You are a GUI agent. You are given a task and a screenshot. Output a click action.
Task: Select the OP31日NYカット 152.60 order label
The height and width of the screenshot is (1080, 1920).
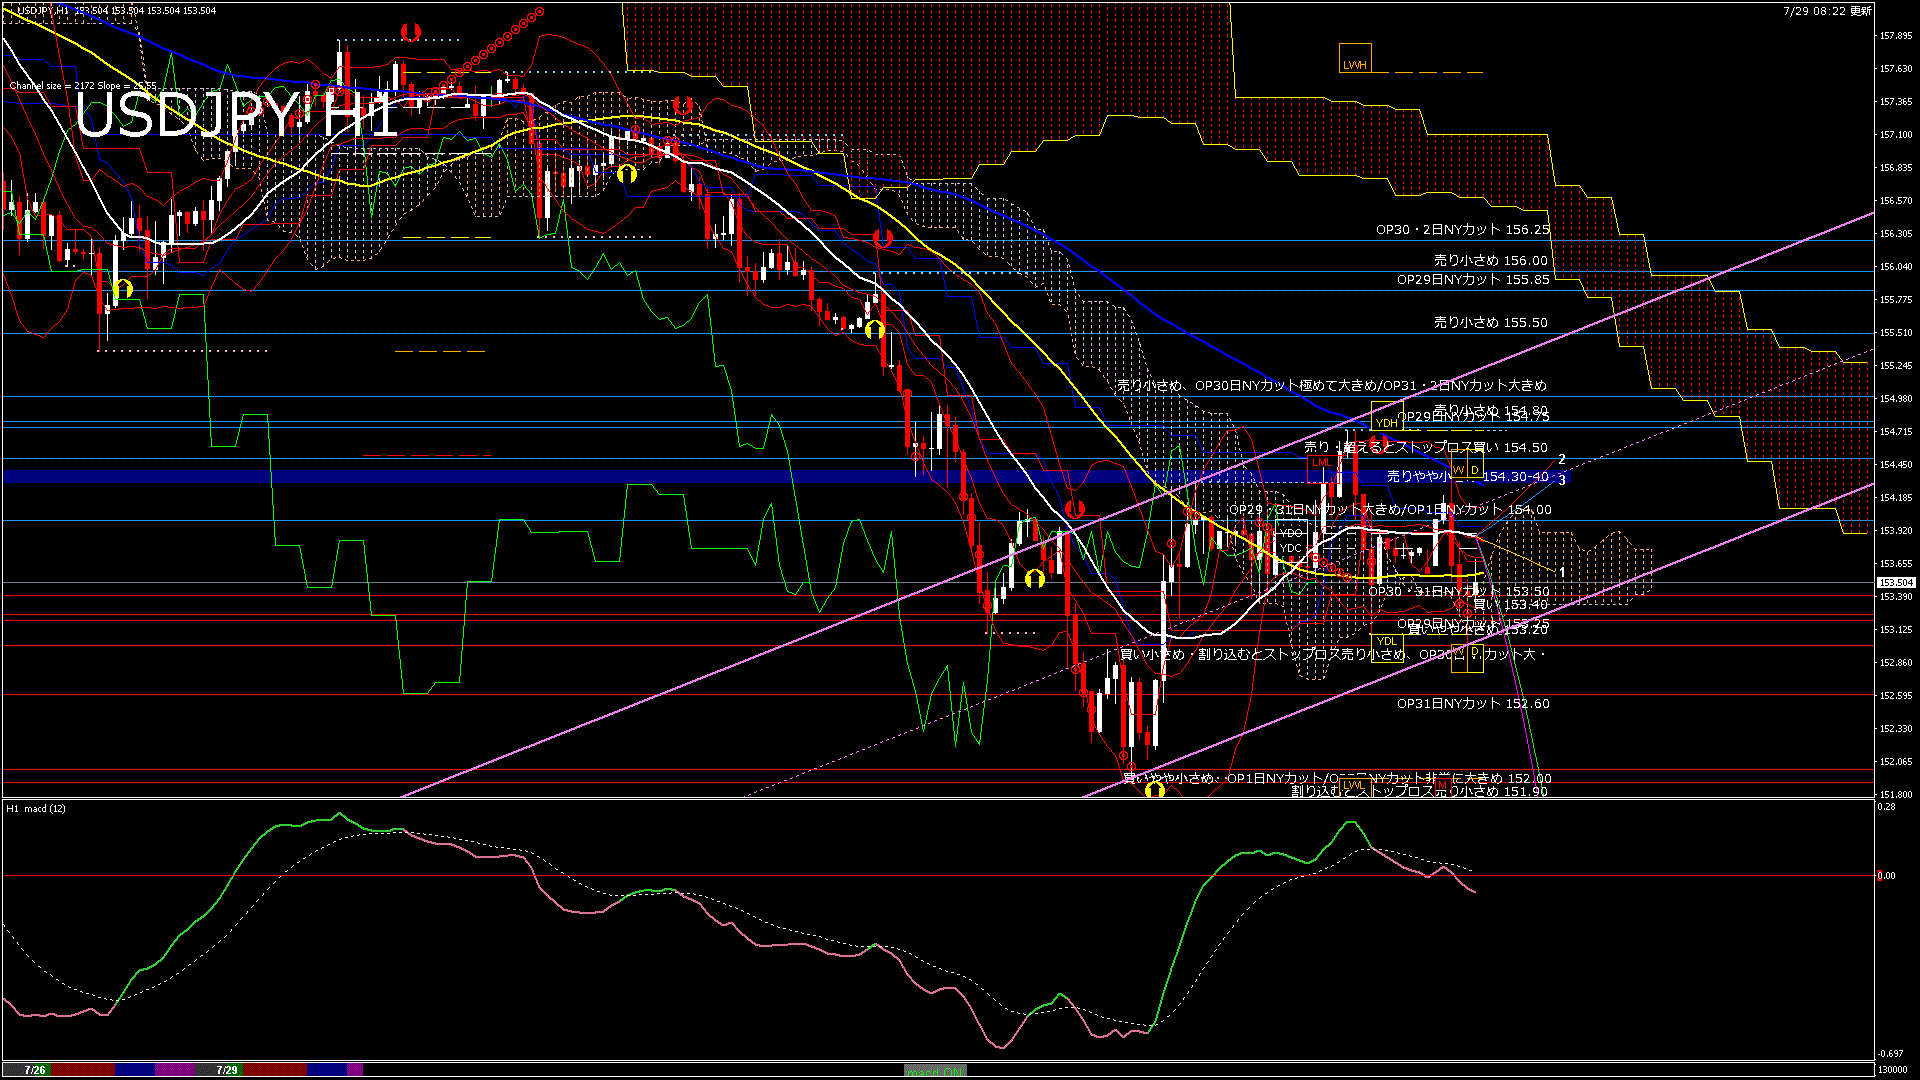coord(1473,704)
